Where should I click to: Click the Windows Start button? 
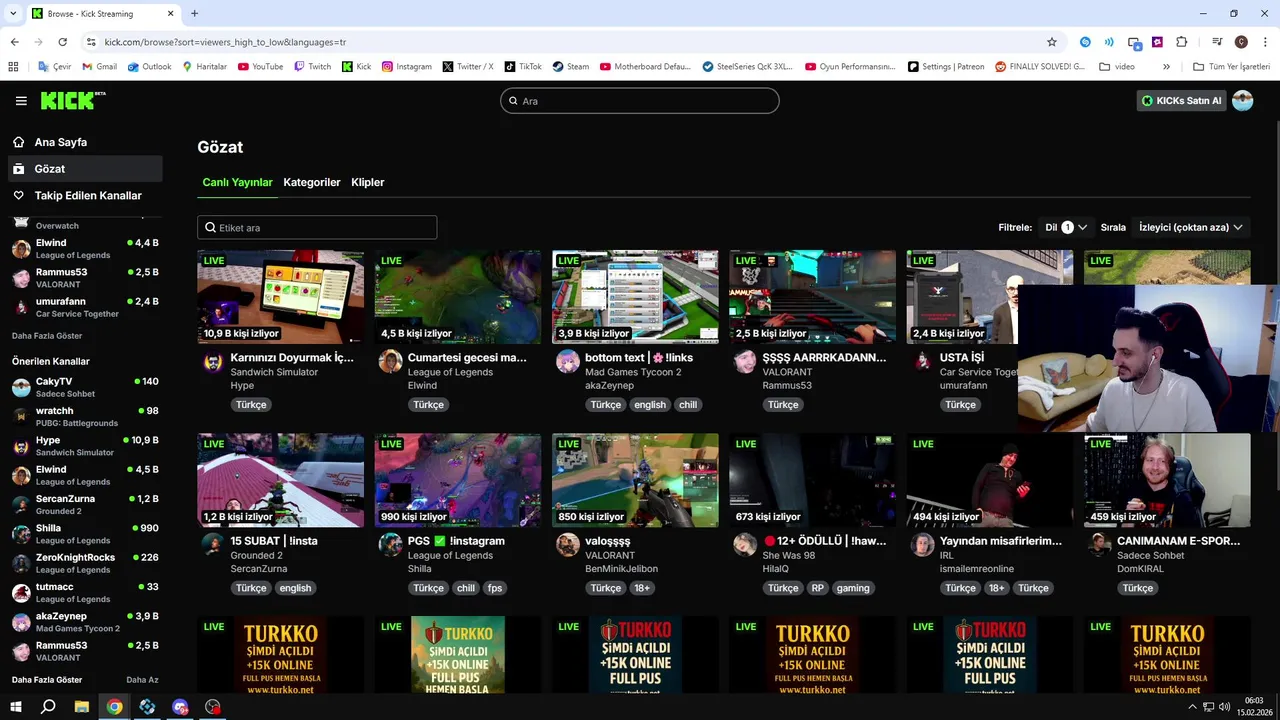(16, 707)
